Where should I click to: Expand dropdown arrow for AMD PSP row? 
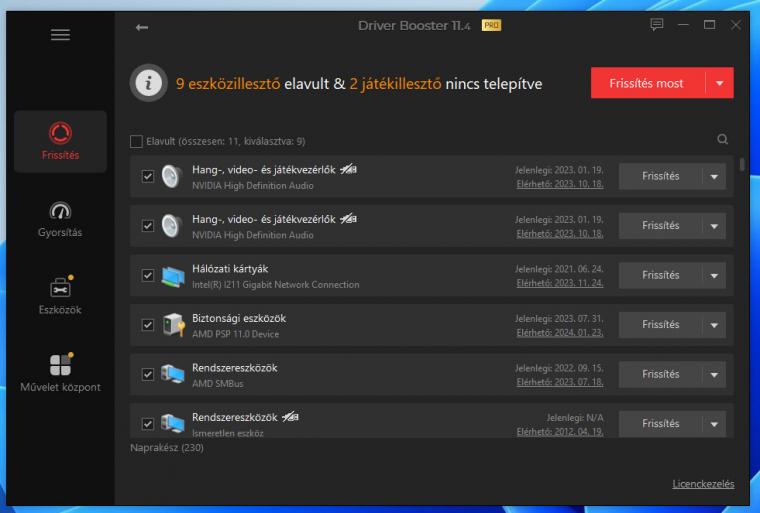714,325
